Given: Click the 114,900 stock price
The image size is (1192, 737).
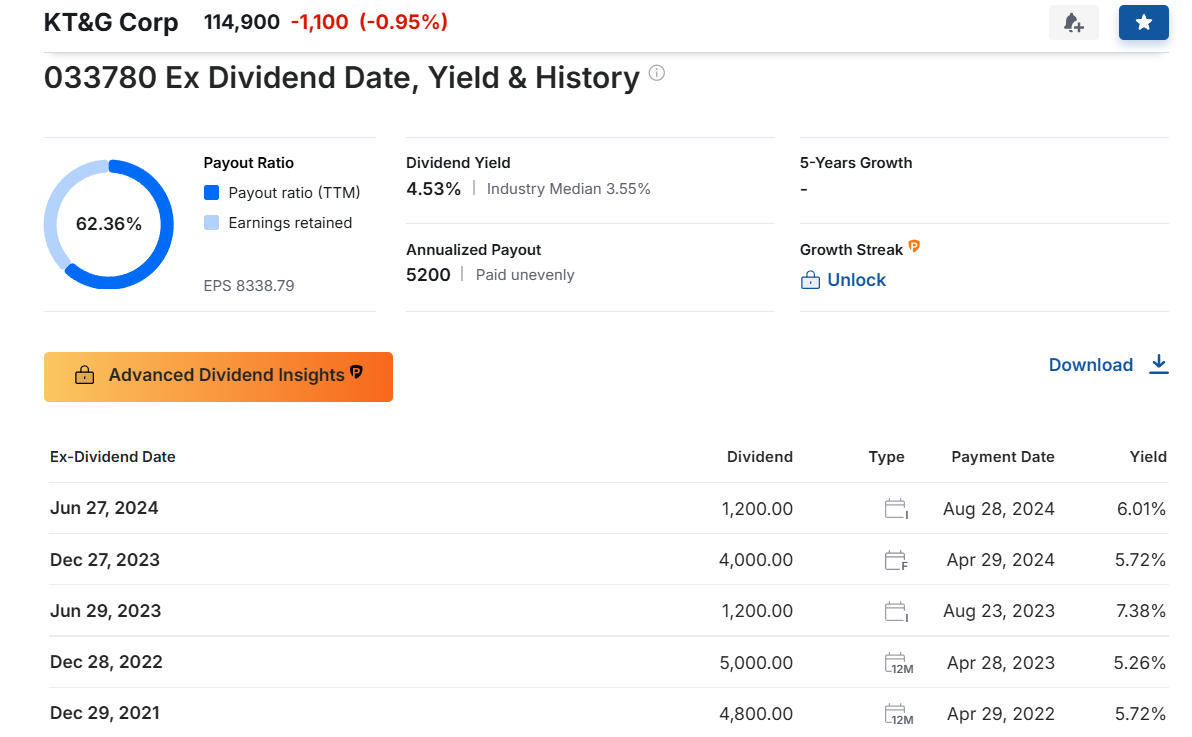Looking at the screenshot, I should point(242,22).
